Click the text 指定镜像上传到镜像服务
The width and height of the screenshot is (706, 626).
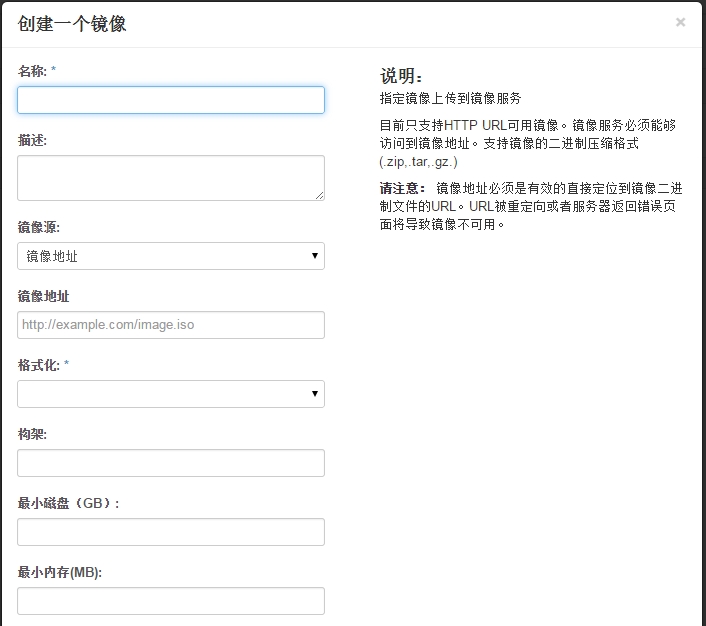[x=450, y=98]
